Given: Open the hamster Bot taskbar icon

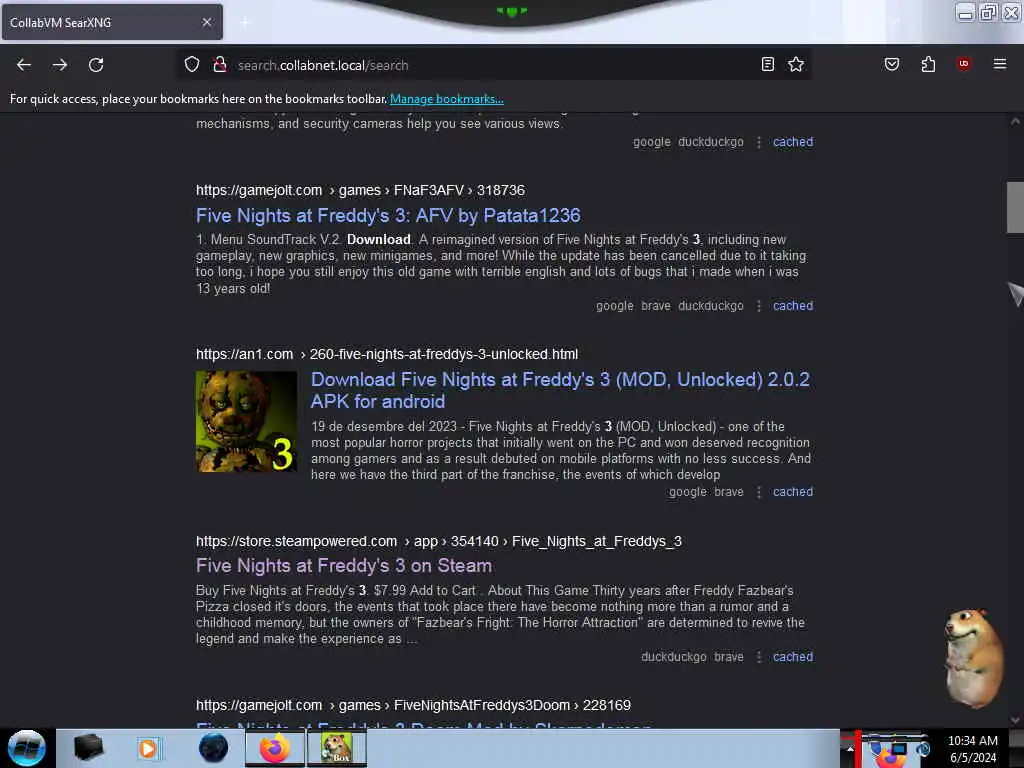Looking at the screenshot, I should pos(336,748).
